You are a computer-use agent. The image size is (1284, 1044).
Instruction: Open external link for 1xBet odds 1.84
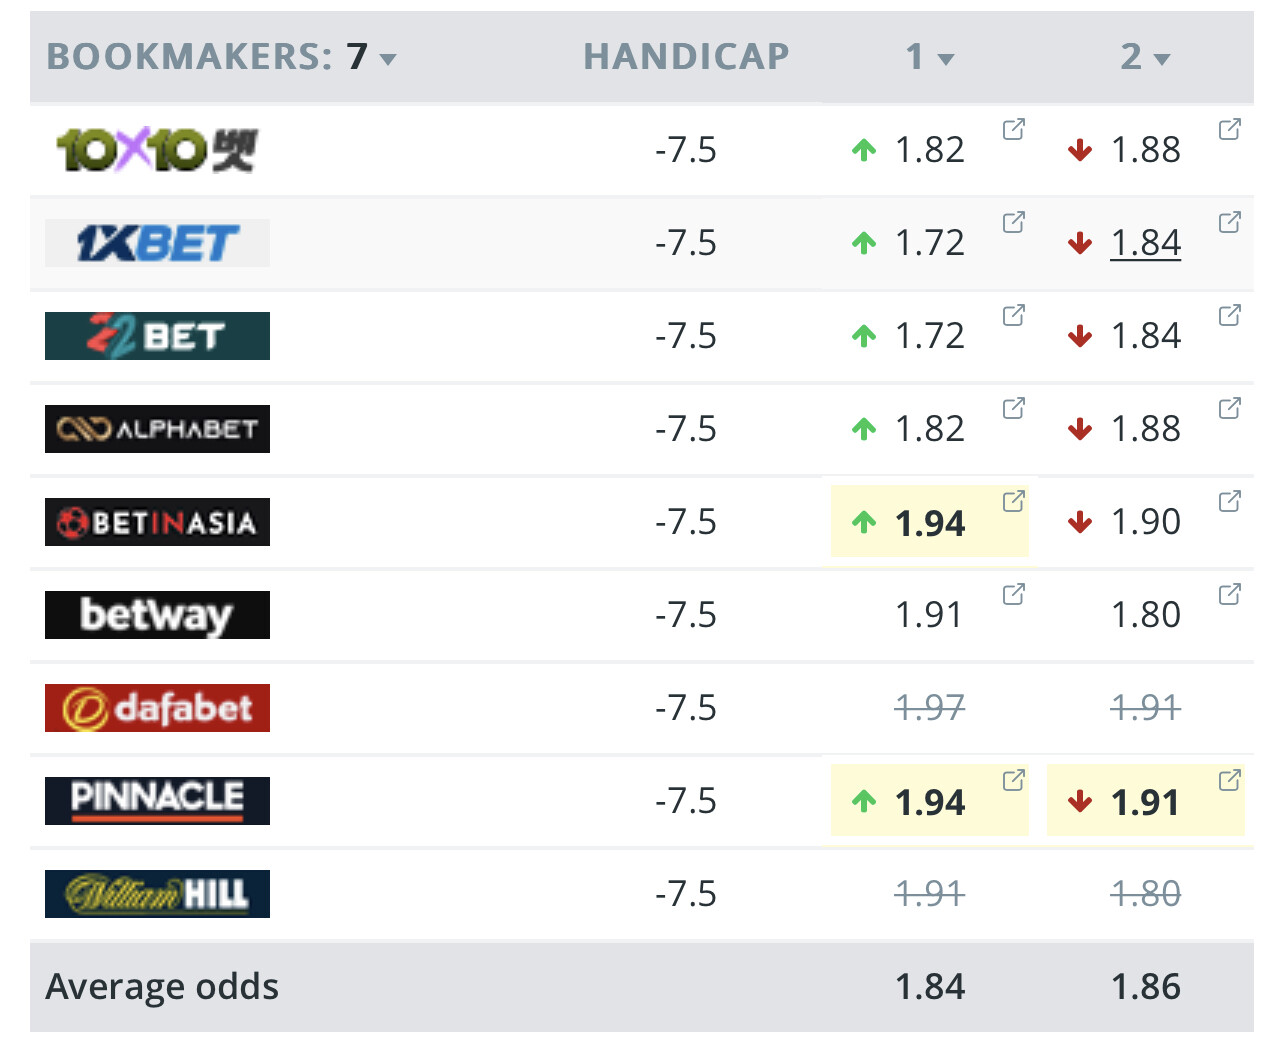click(1229, 222)
